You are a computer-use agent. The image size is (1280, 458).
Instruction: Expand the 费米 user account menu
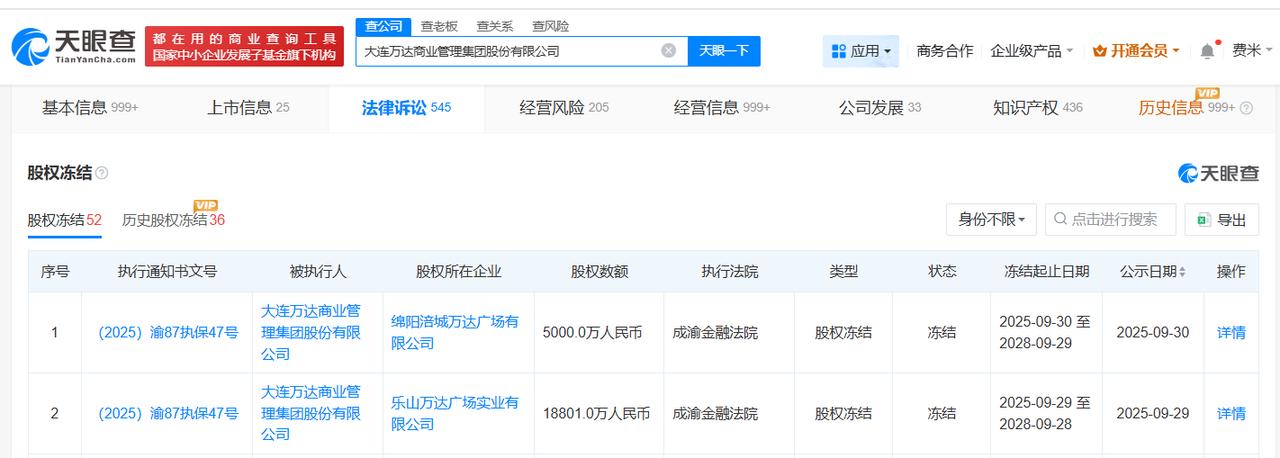(1253, 51)
